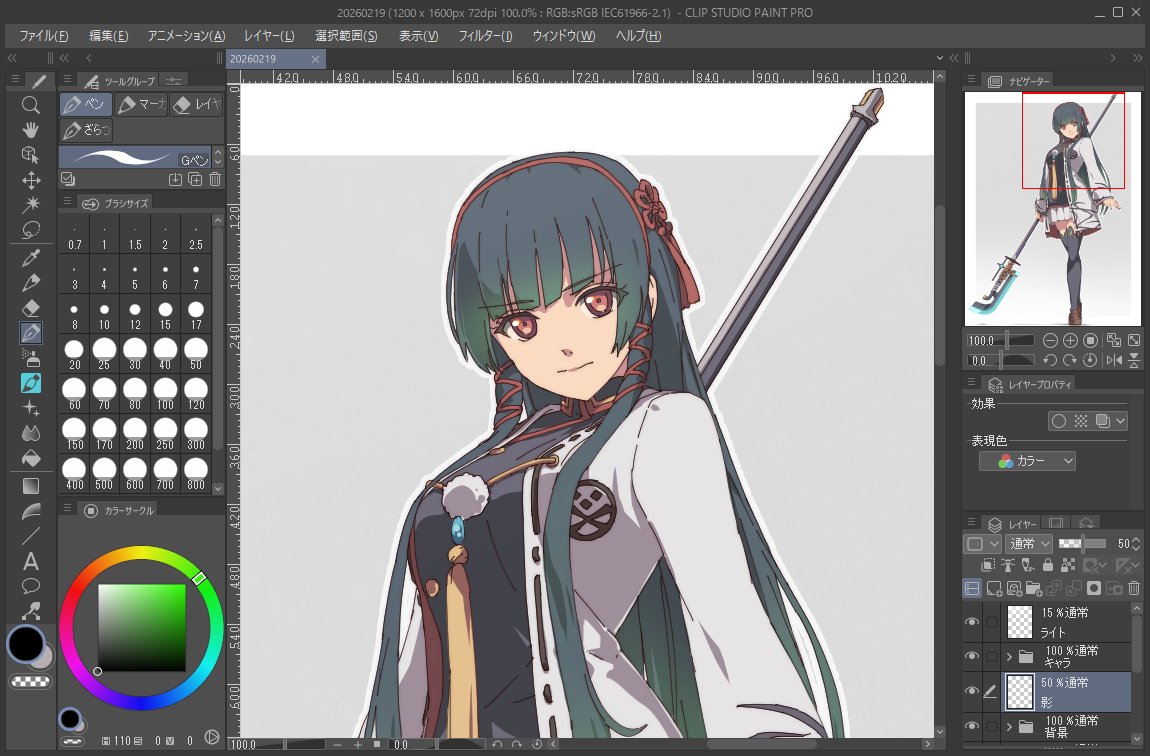The image size is (1150, 756).
Task: Choose brush size 12
Action: point(135,314)
